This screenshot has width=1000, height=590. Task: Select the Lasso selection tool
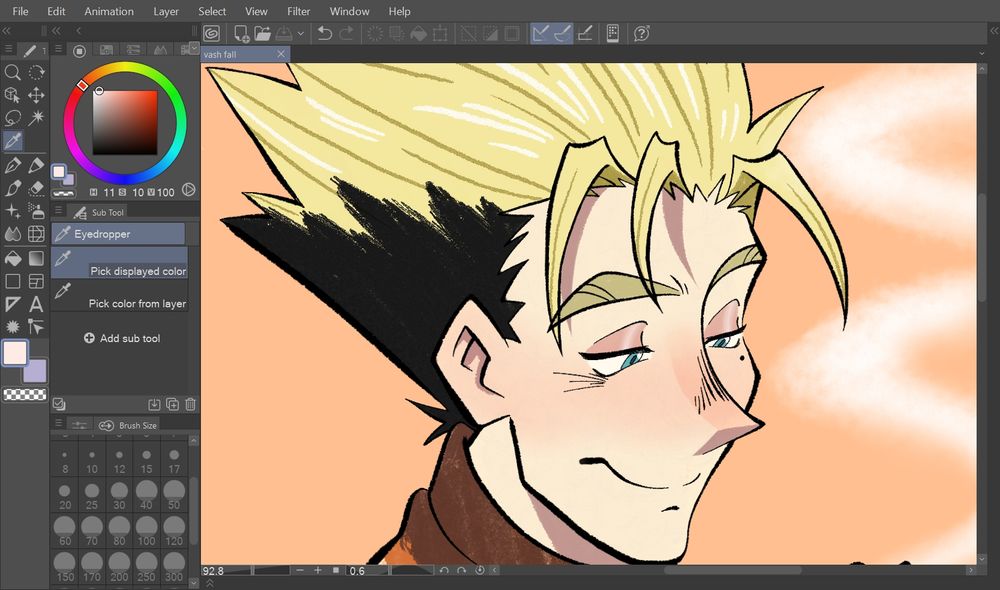[12, 118]
